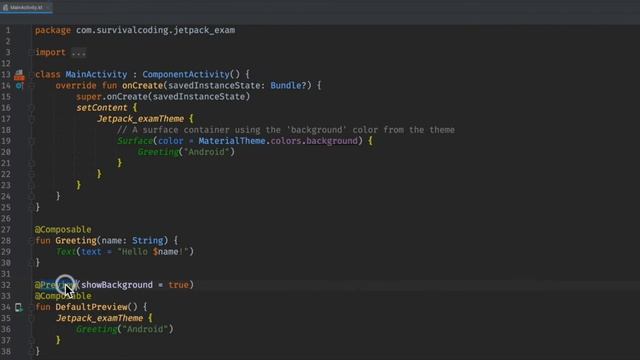Viewport: 640px width, 360px height.
Task: Click "Hello" inside the line 29 string
Action: (135, 252)
